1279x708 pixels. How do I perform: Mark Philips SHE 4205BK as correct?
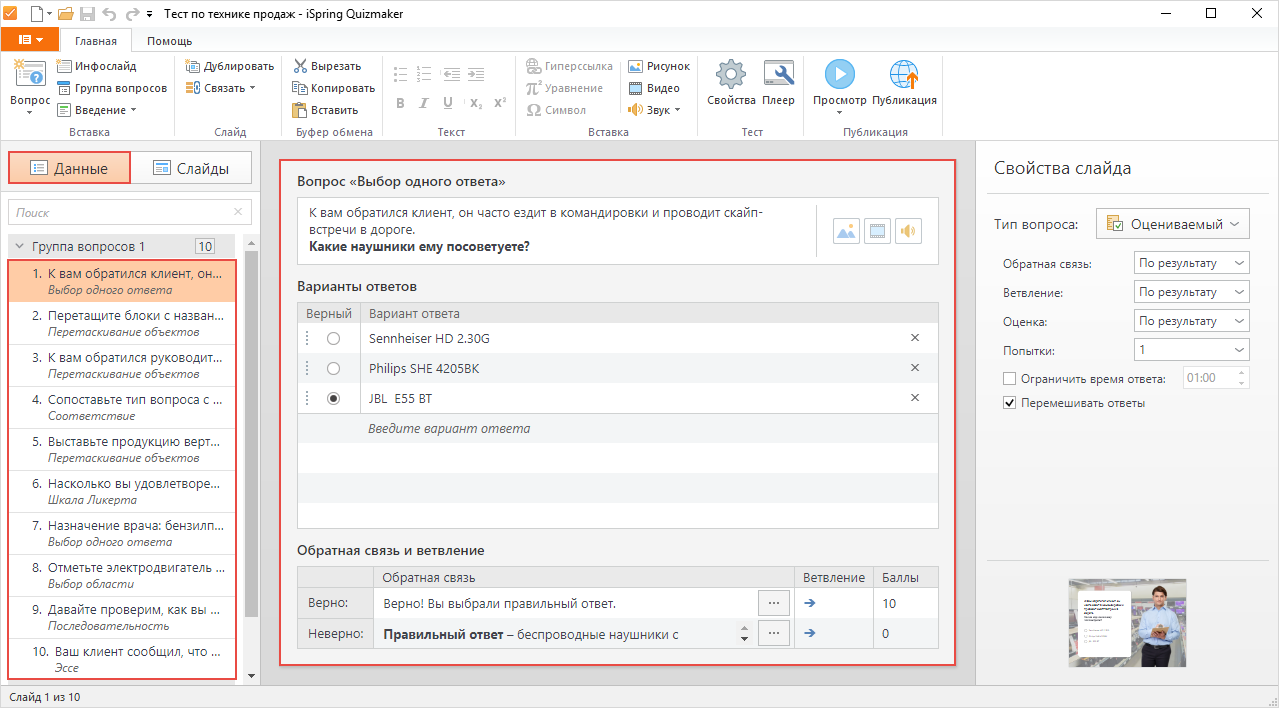tap(333, 369)
